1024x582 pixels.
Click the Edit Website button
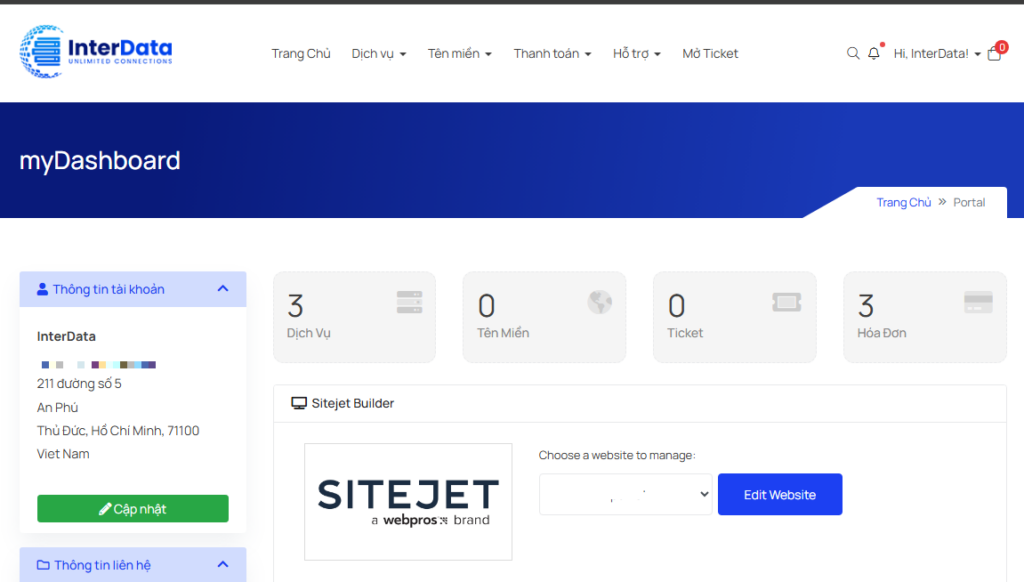coord(780,494)
